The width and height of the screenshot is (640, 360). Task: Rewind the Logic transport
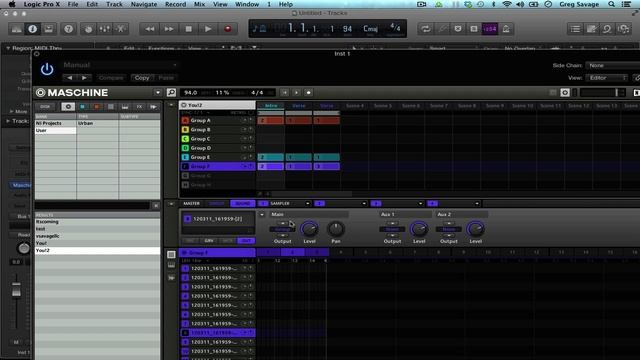coord(149,29)
